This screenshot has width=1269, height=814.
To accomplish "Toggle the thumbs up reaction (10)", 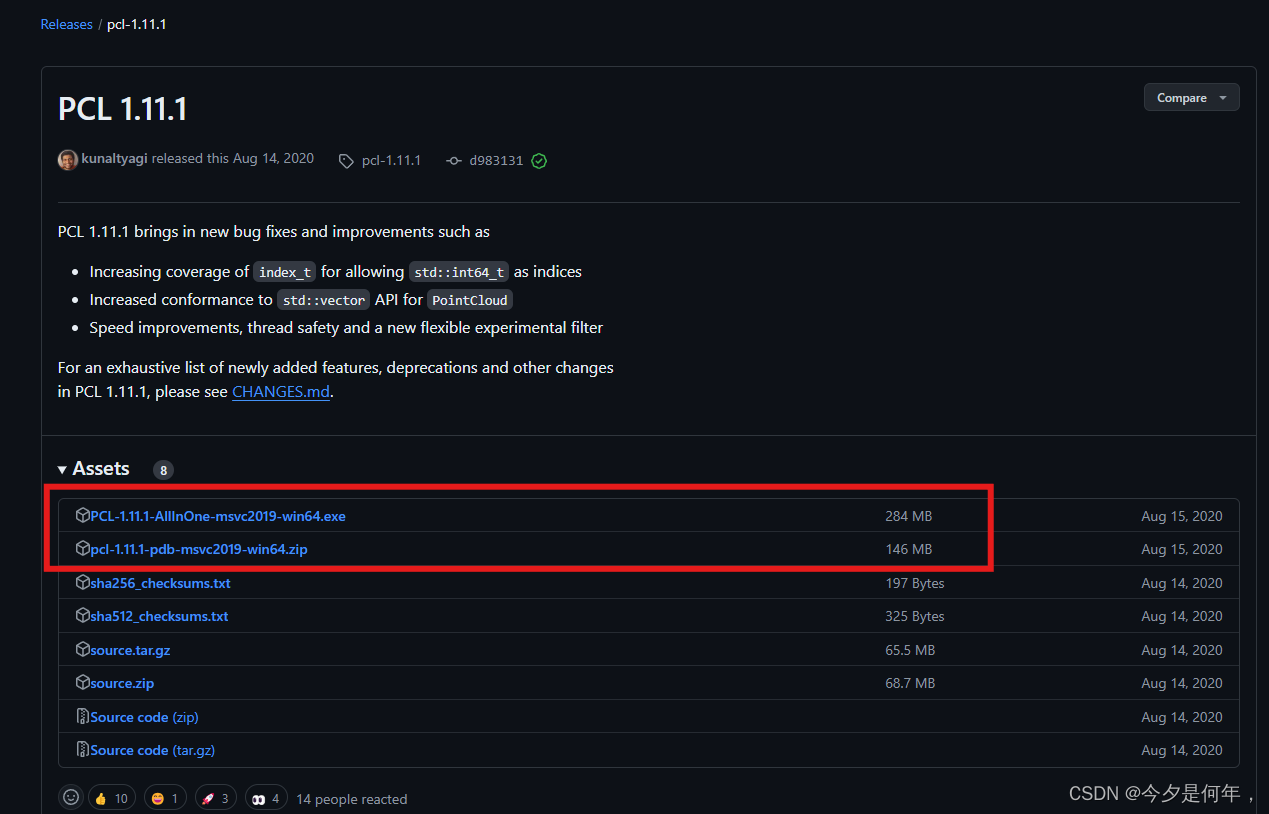I will (112, 798).
